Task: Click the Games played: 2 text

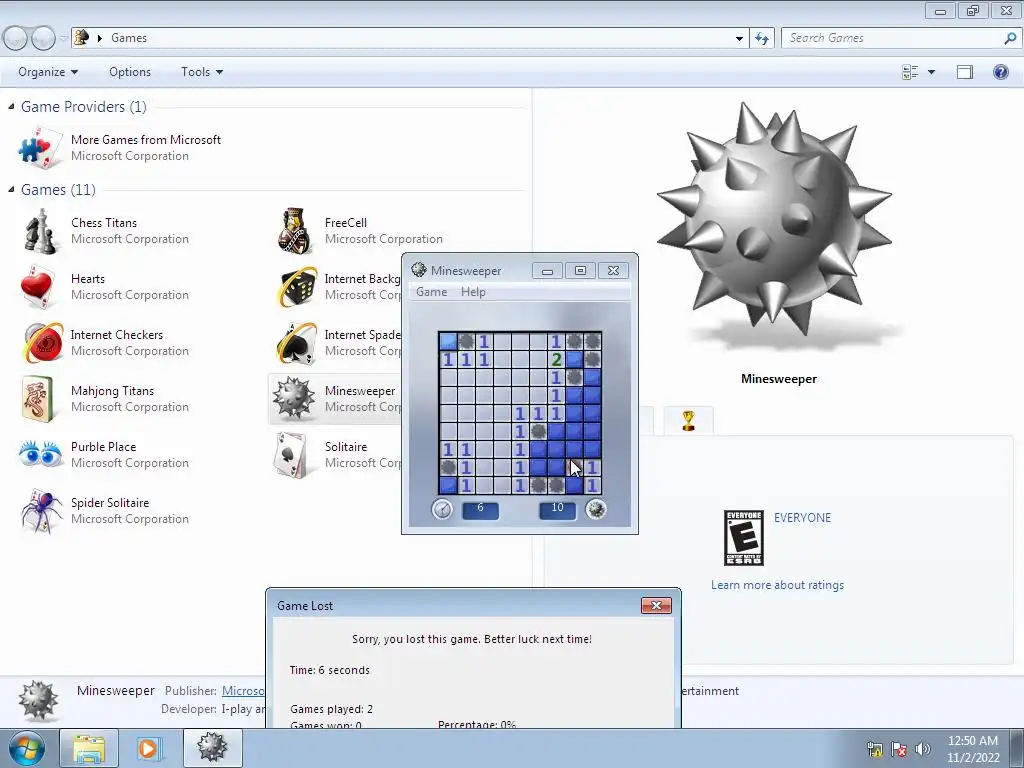Action: click(x=332, y=709)
